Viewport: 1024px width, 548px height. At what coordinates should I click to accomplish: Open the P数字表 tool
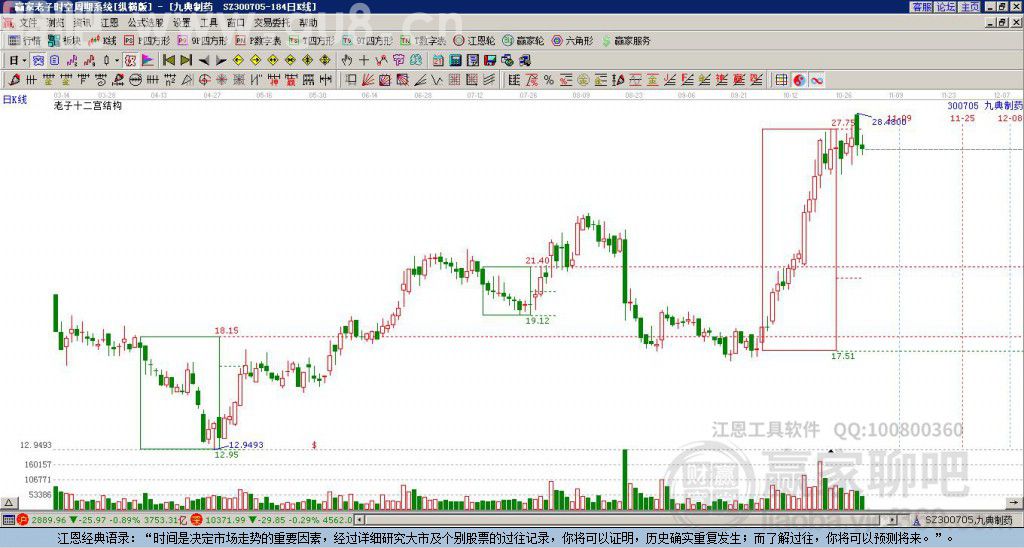258,40
